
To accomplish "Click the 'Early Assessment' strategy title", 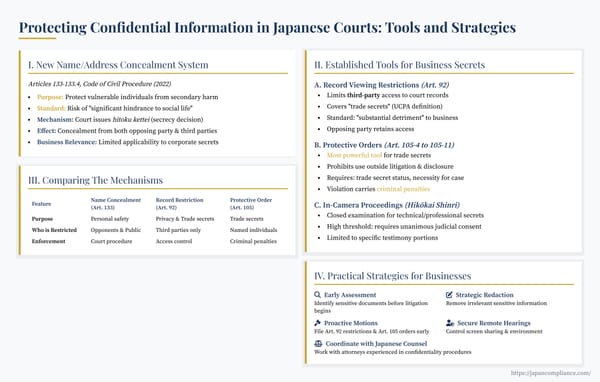I will (350, 295).
